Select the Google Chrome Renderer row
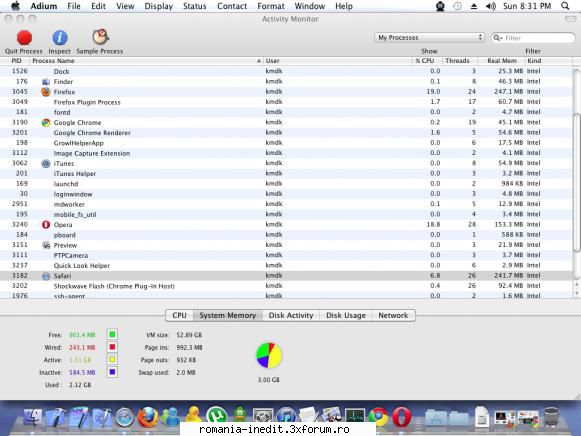The height and width of the screenshot is (436, 581). [286, 133]
